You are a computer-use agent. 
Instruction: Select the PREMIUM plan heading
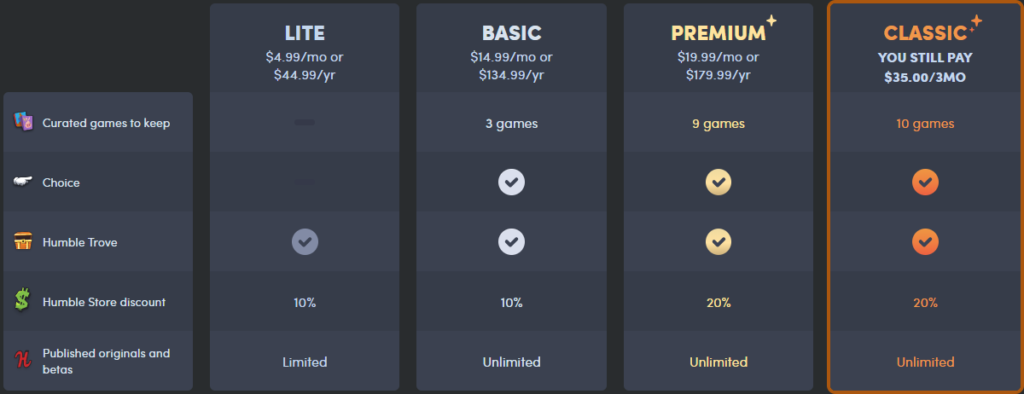[x=718, y=33]
